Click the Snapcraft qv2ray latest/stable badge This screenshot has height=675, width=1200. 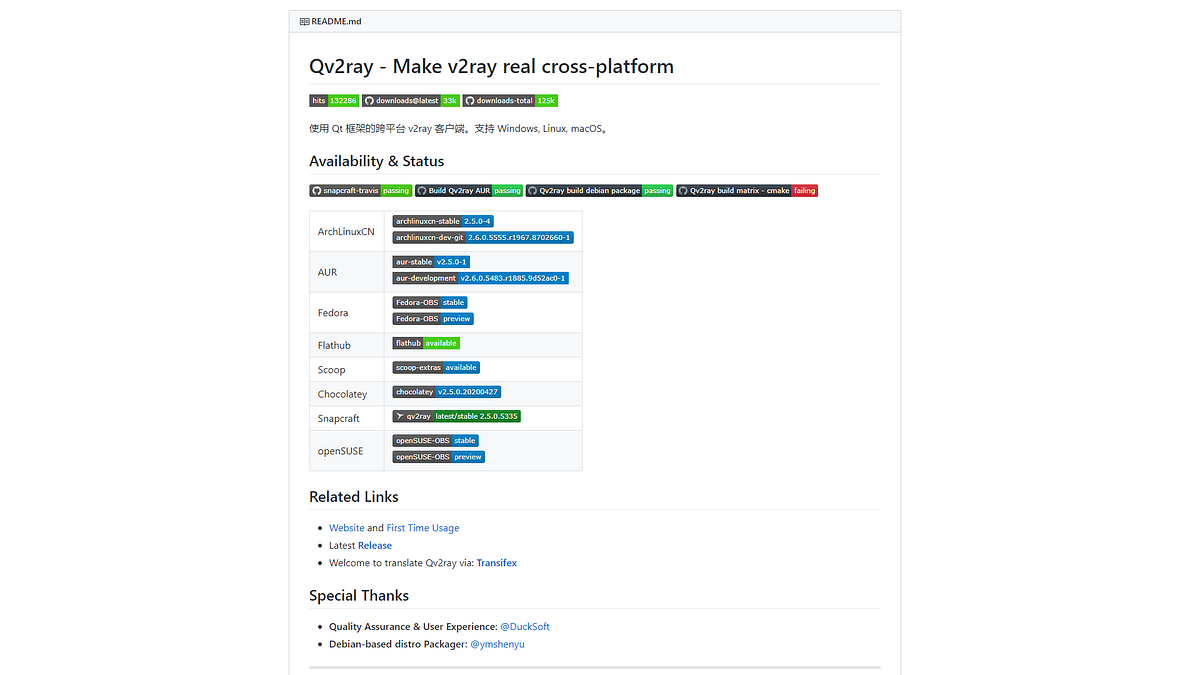456,416
